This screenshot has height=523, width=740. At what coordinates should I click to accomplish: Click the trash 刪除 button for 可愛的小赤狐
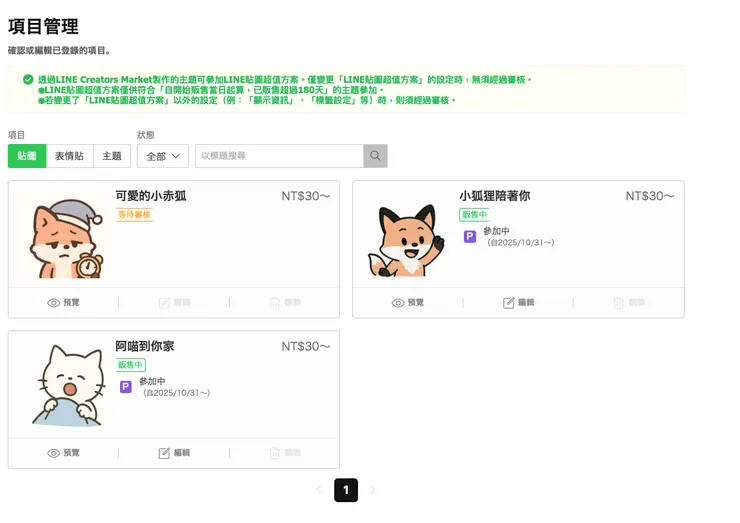285,303
